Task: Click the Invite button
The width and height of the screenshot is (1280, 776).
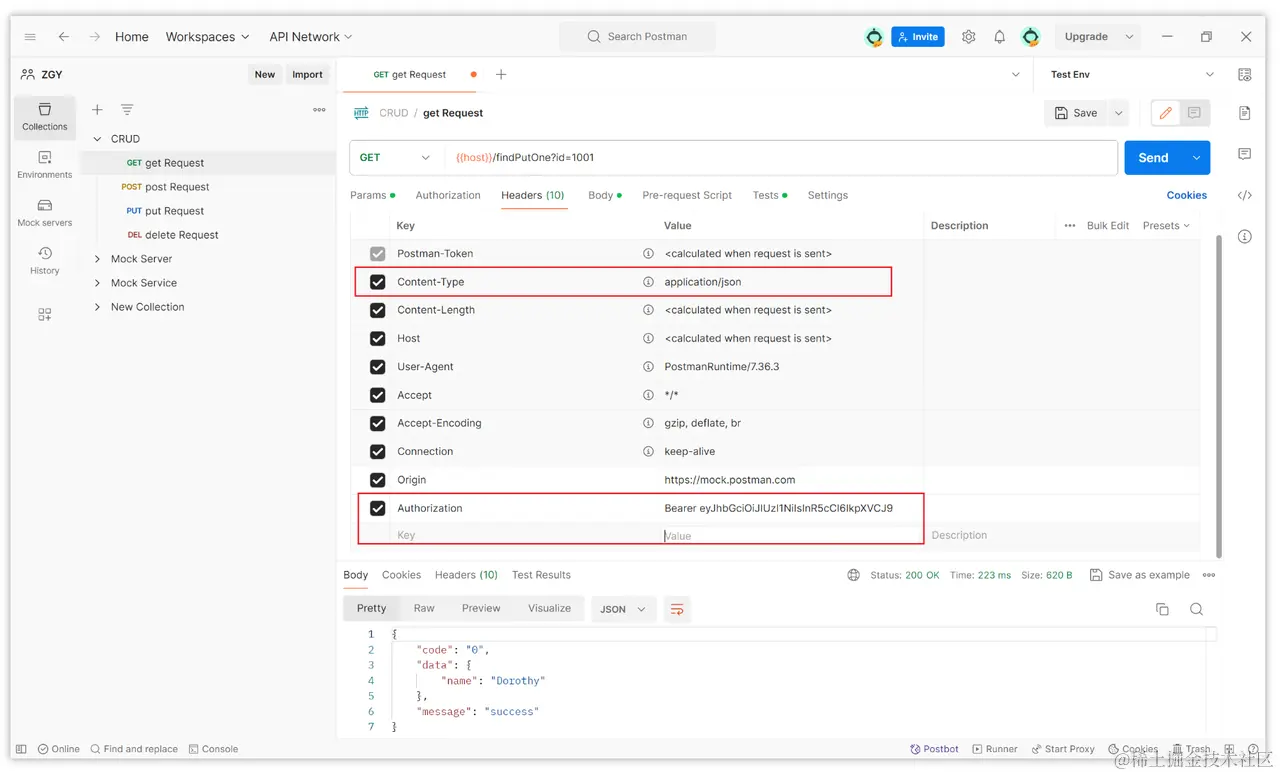Action: coord(918,37)
